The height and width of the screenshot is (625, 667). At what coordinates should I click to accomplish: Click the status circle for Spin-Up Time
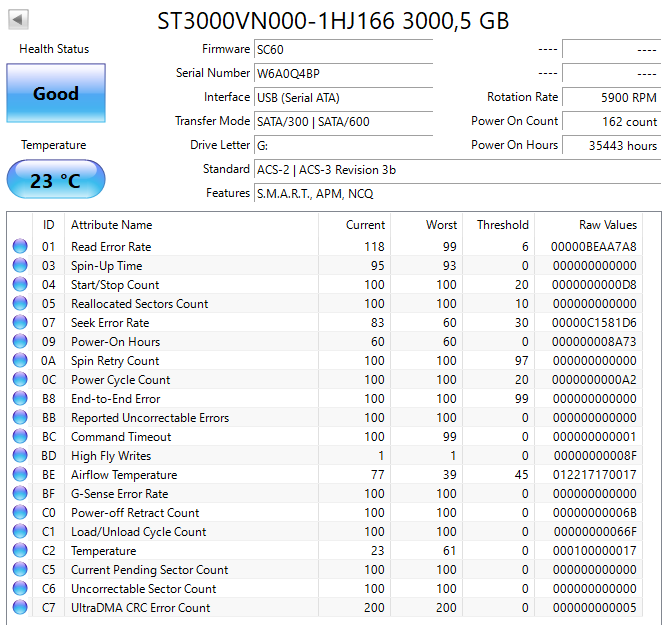(20, 266)
